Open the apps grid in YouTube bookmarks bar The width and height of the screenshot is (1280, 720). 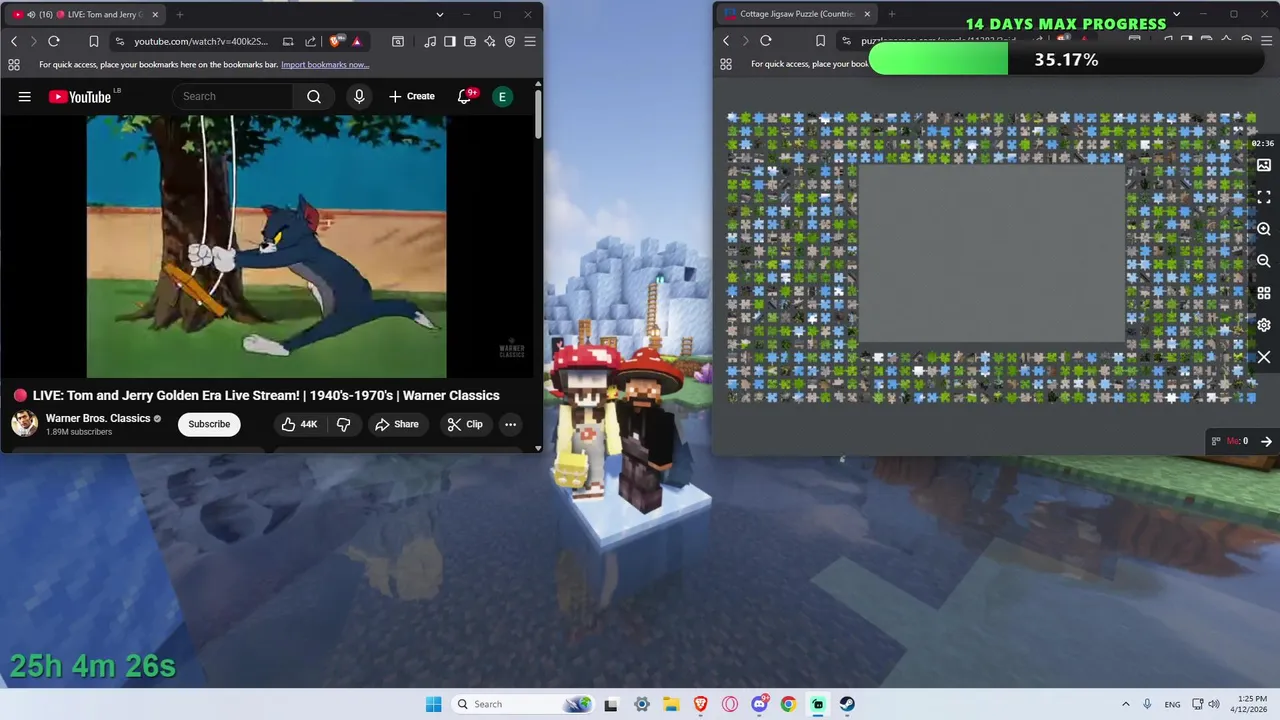point(14,64)
